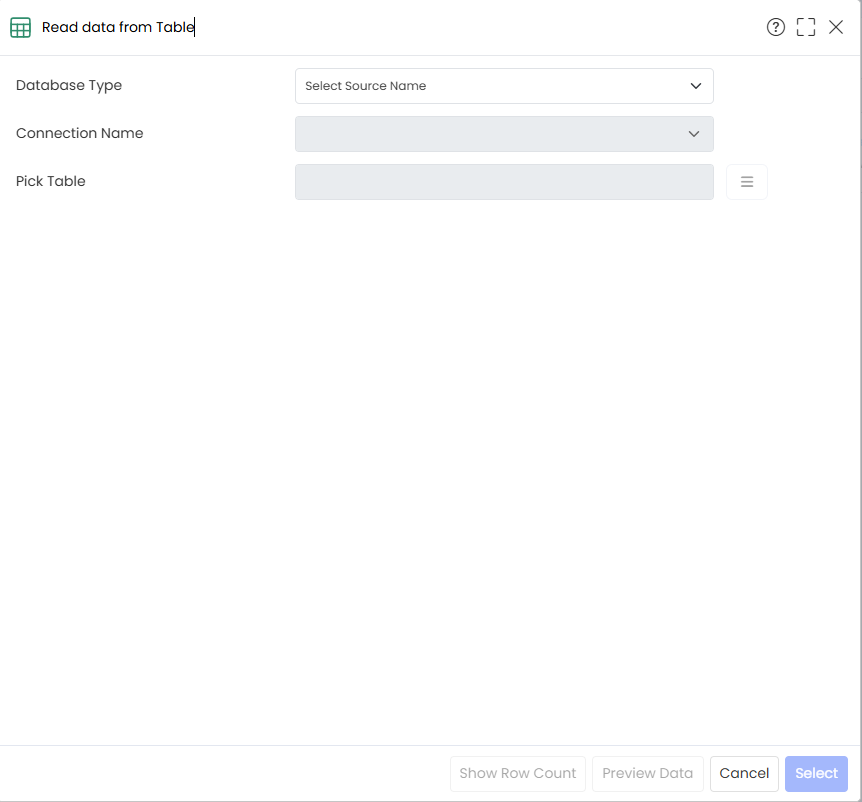This screenshot has width=862, height=802.
Task: Open the Connection Name dropdown
Action: point(504,134)
